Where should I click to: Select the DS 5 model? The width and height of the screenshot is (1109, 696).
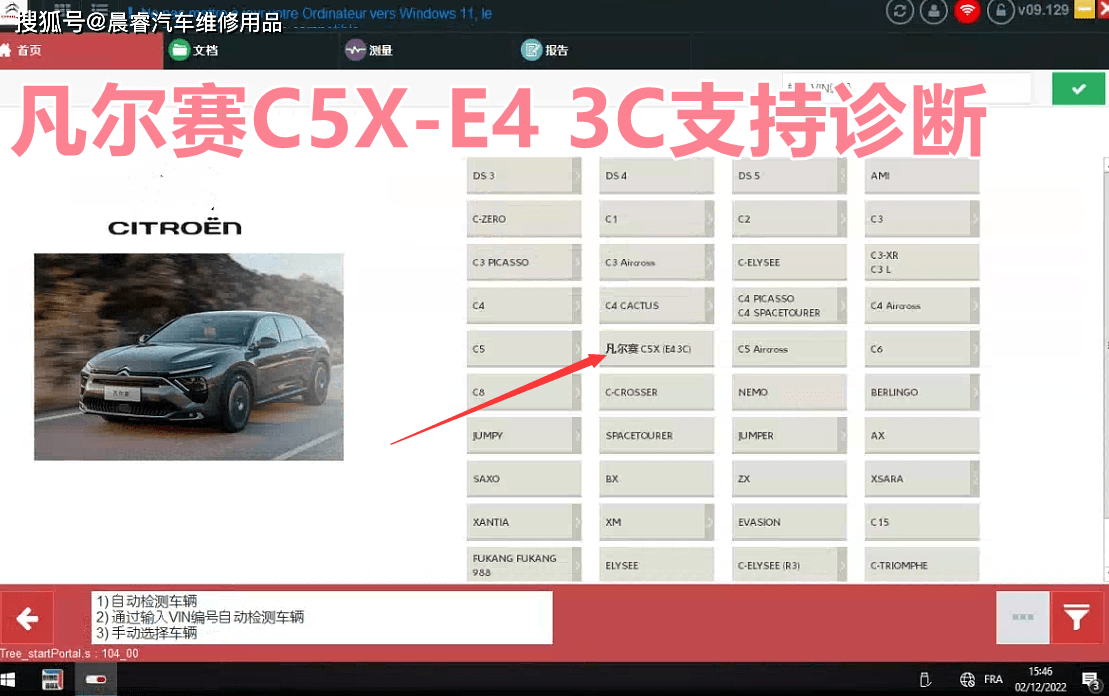pos(789,176)
